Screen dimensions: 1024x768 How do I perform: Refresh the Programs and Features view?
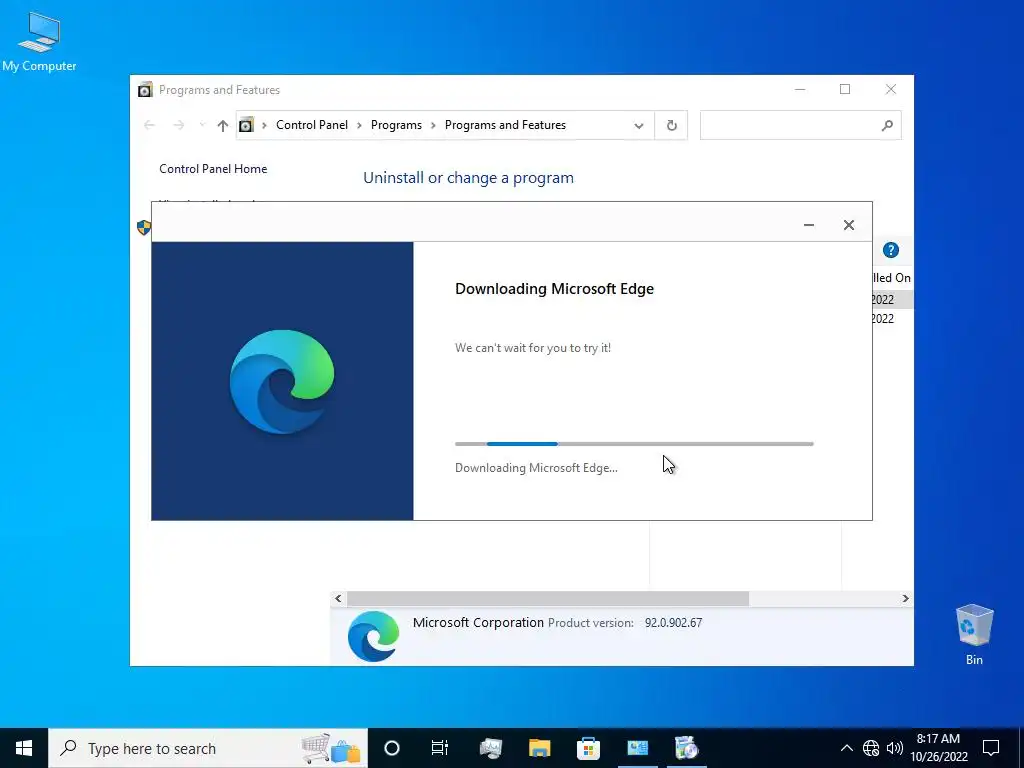tap(671, 125)
